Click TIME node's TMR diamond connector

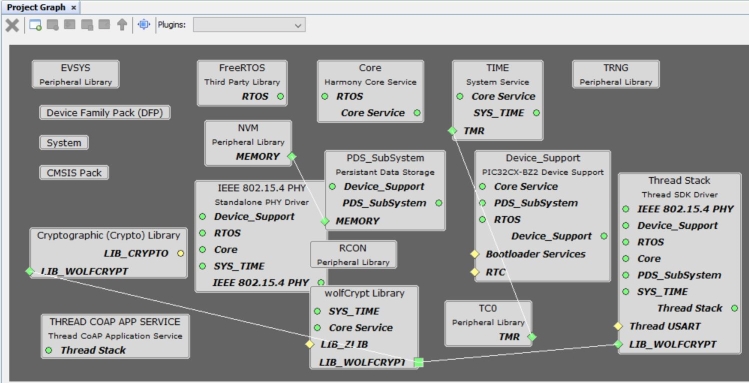[x=452, y=130]
